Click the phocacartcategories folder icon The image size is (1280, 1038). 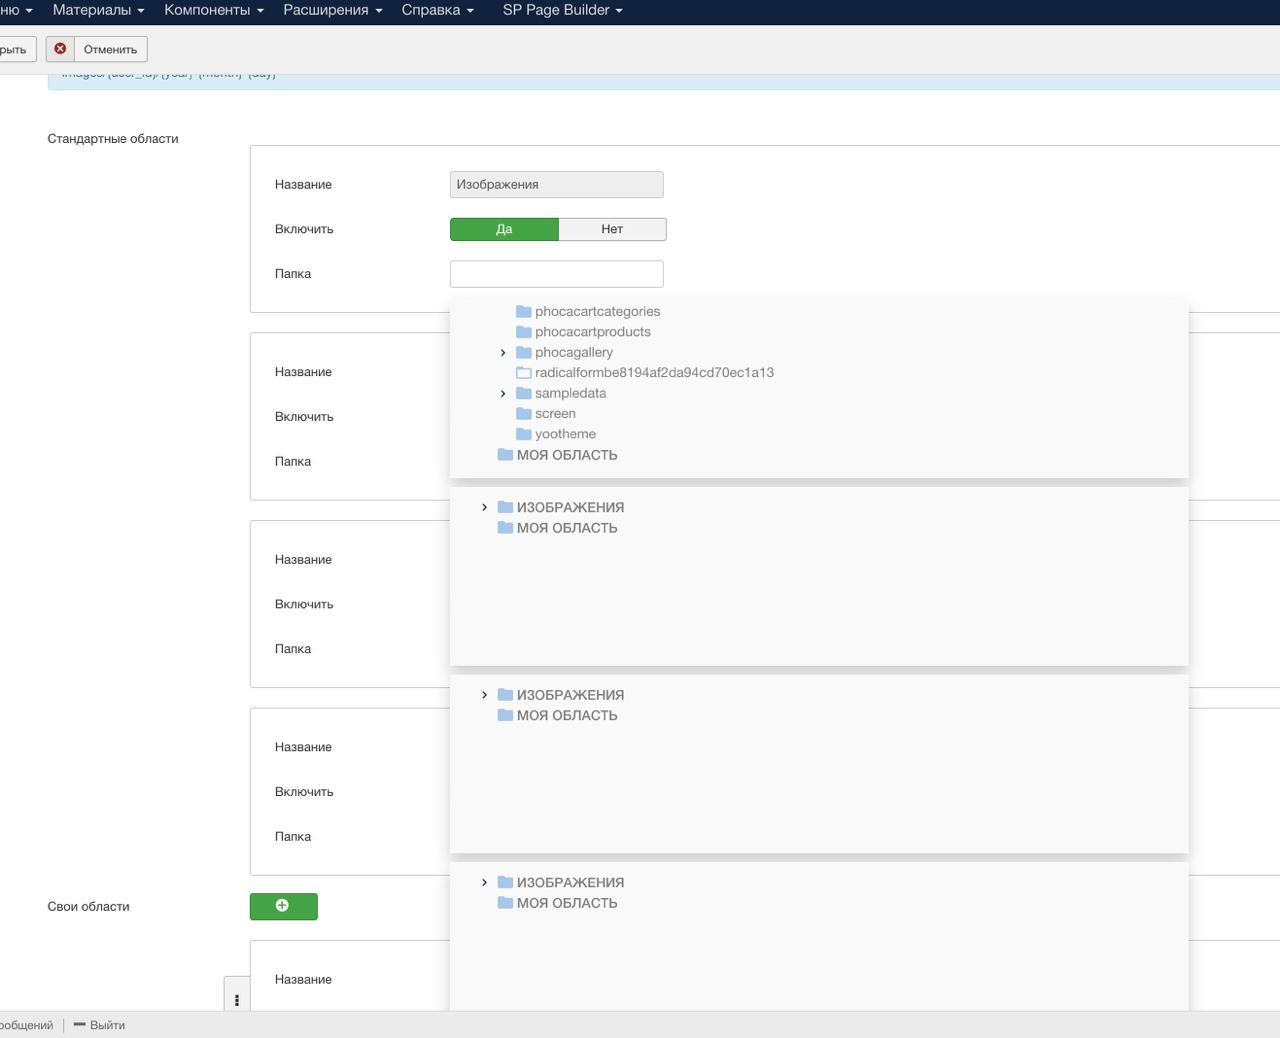pyautogui.click(x=523, y=312)
